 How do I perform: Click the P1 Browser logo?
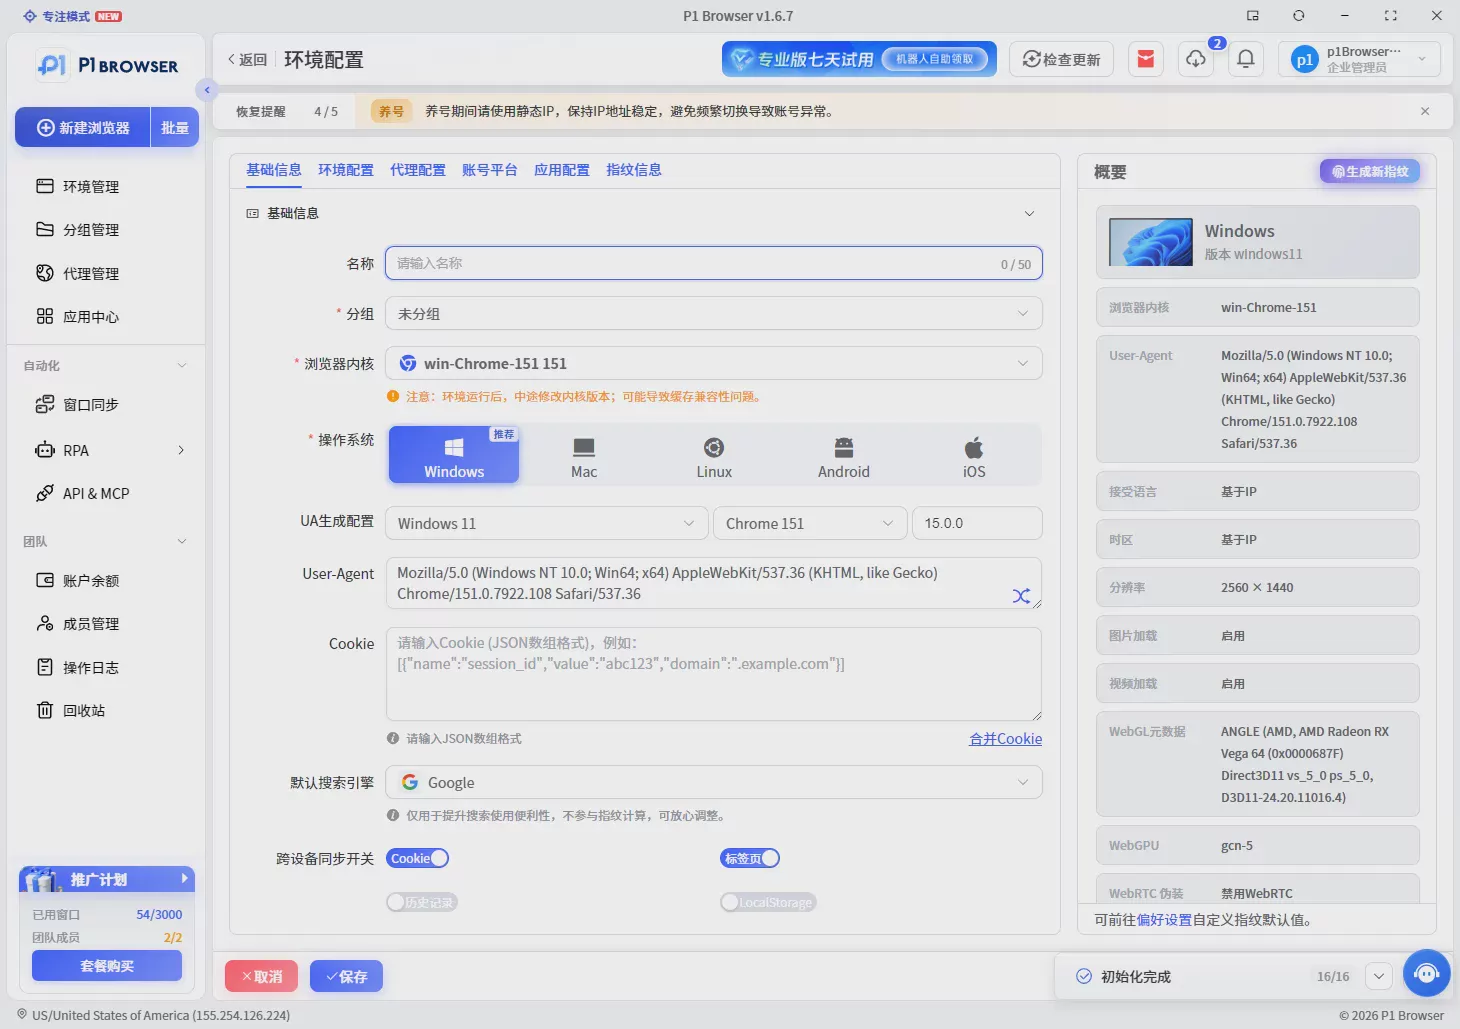click(x=107, y=65)
